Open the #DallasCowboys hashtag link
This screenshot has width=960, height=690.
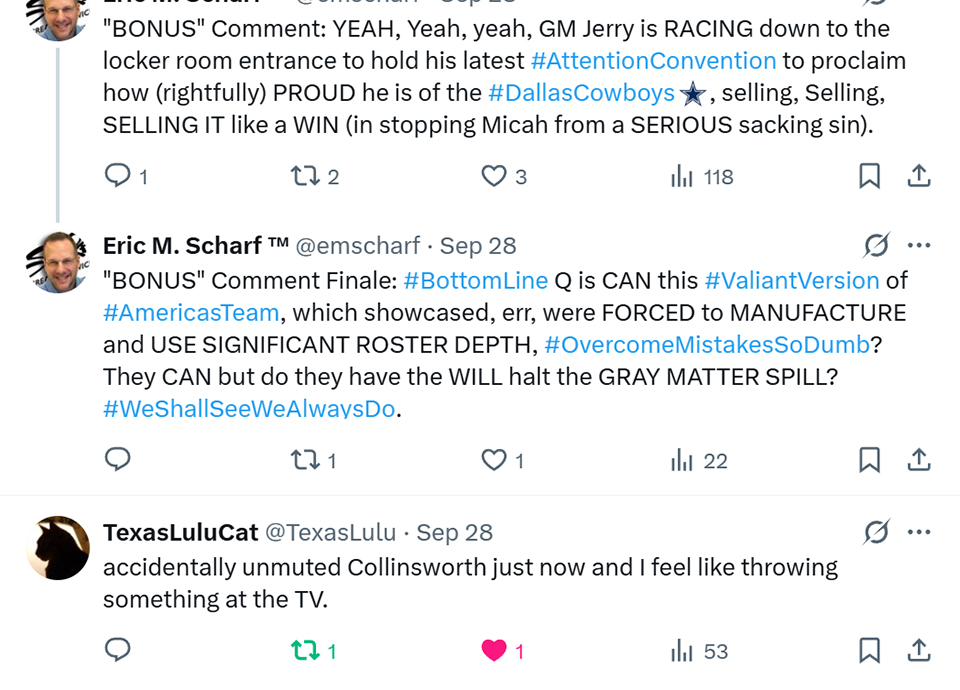[x=581, y=93]
